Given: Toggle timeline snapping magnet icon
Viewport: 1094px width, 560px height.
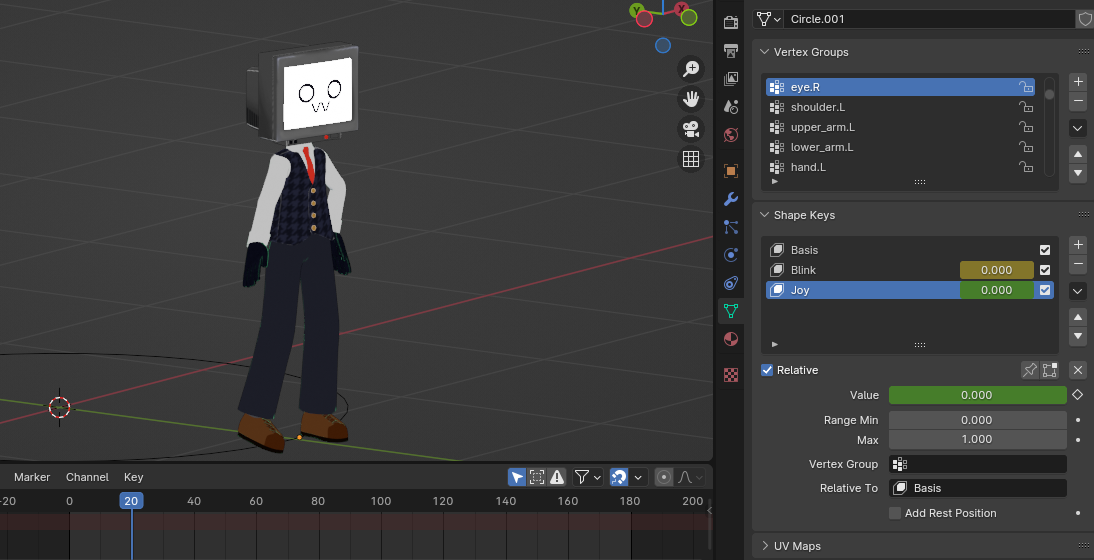Looking at the screenshot, I should 618,477.
